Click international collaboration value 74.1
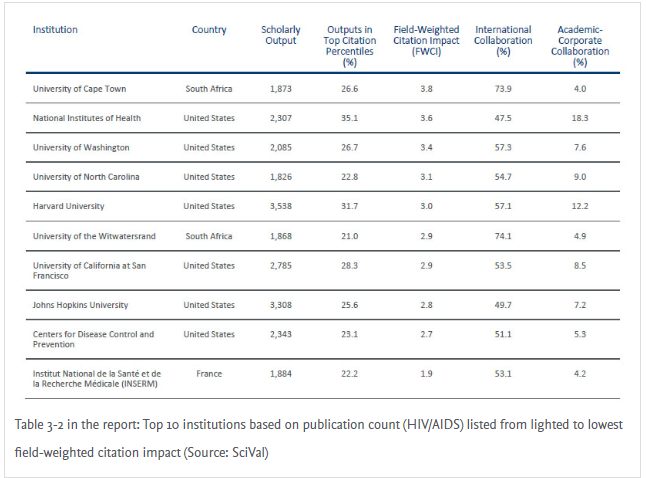647x478 pixels. [503, 236]
